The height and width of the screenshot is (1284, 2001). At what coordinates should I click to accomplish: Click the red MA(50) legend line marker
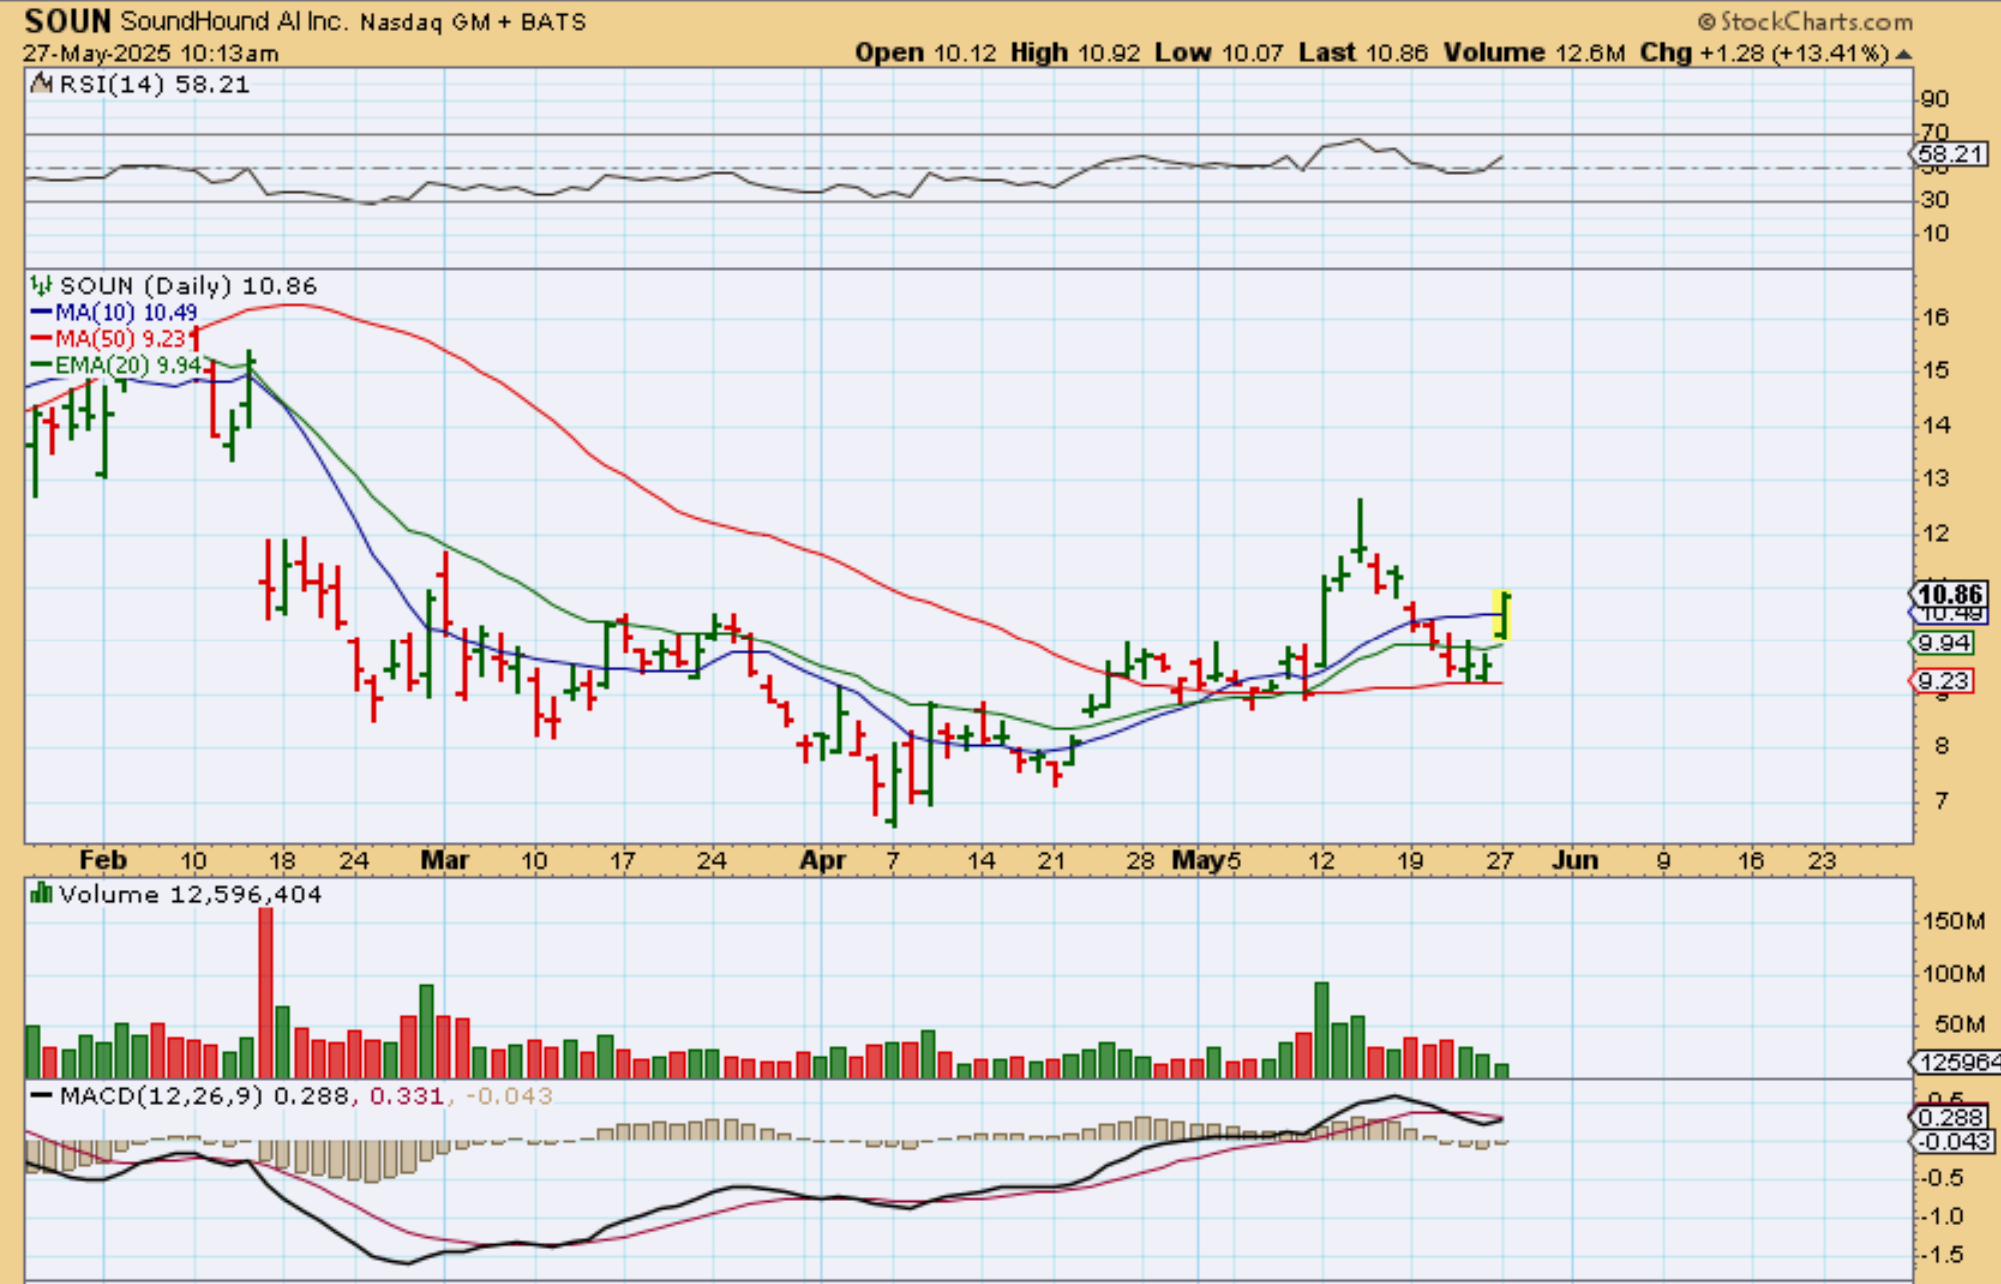41,339
